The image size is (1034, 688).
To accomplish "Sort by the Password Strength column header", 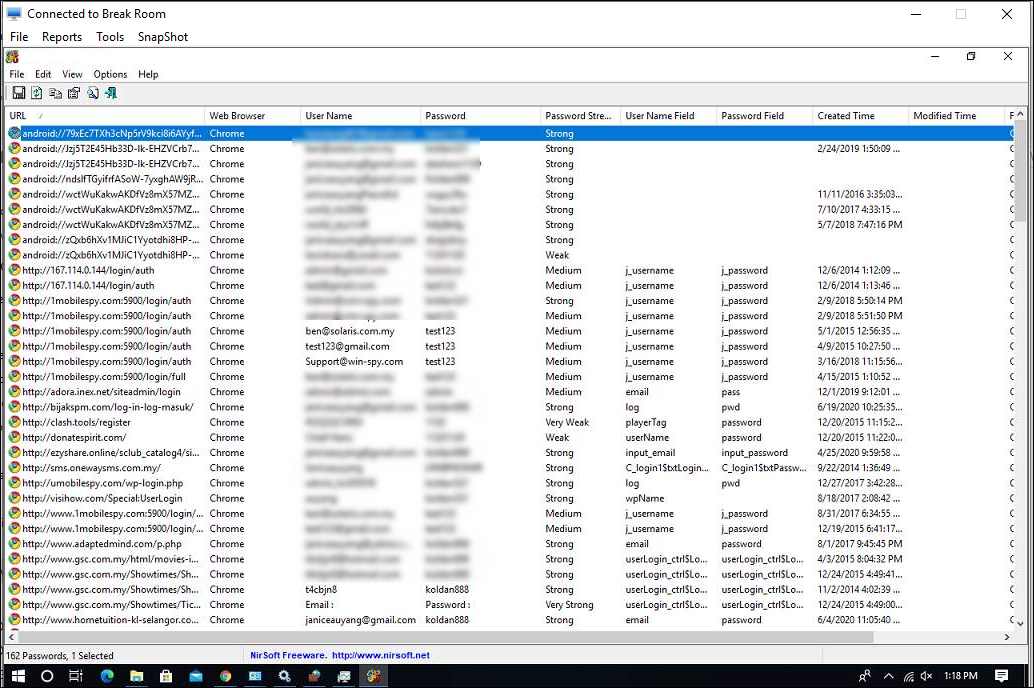I will [x=578, y=115].
